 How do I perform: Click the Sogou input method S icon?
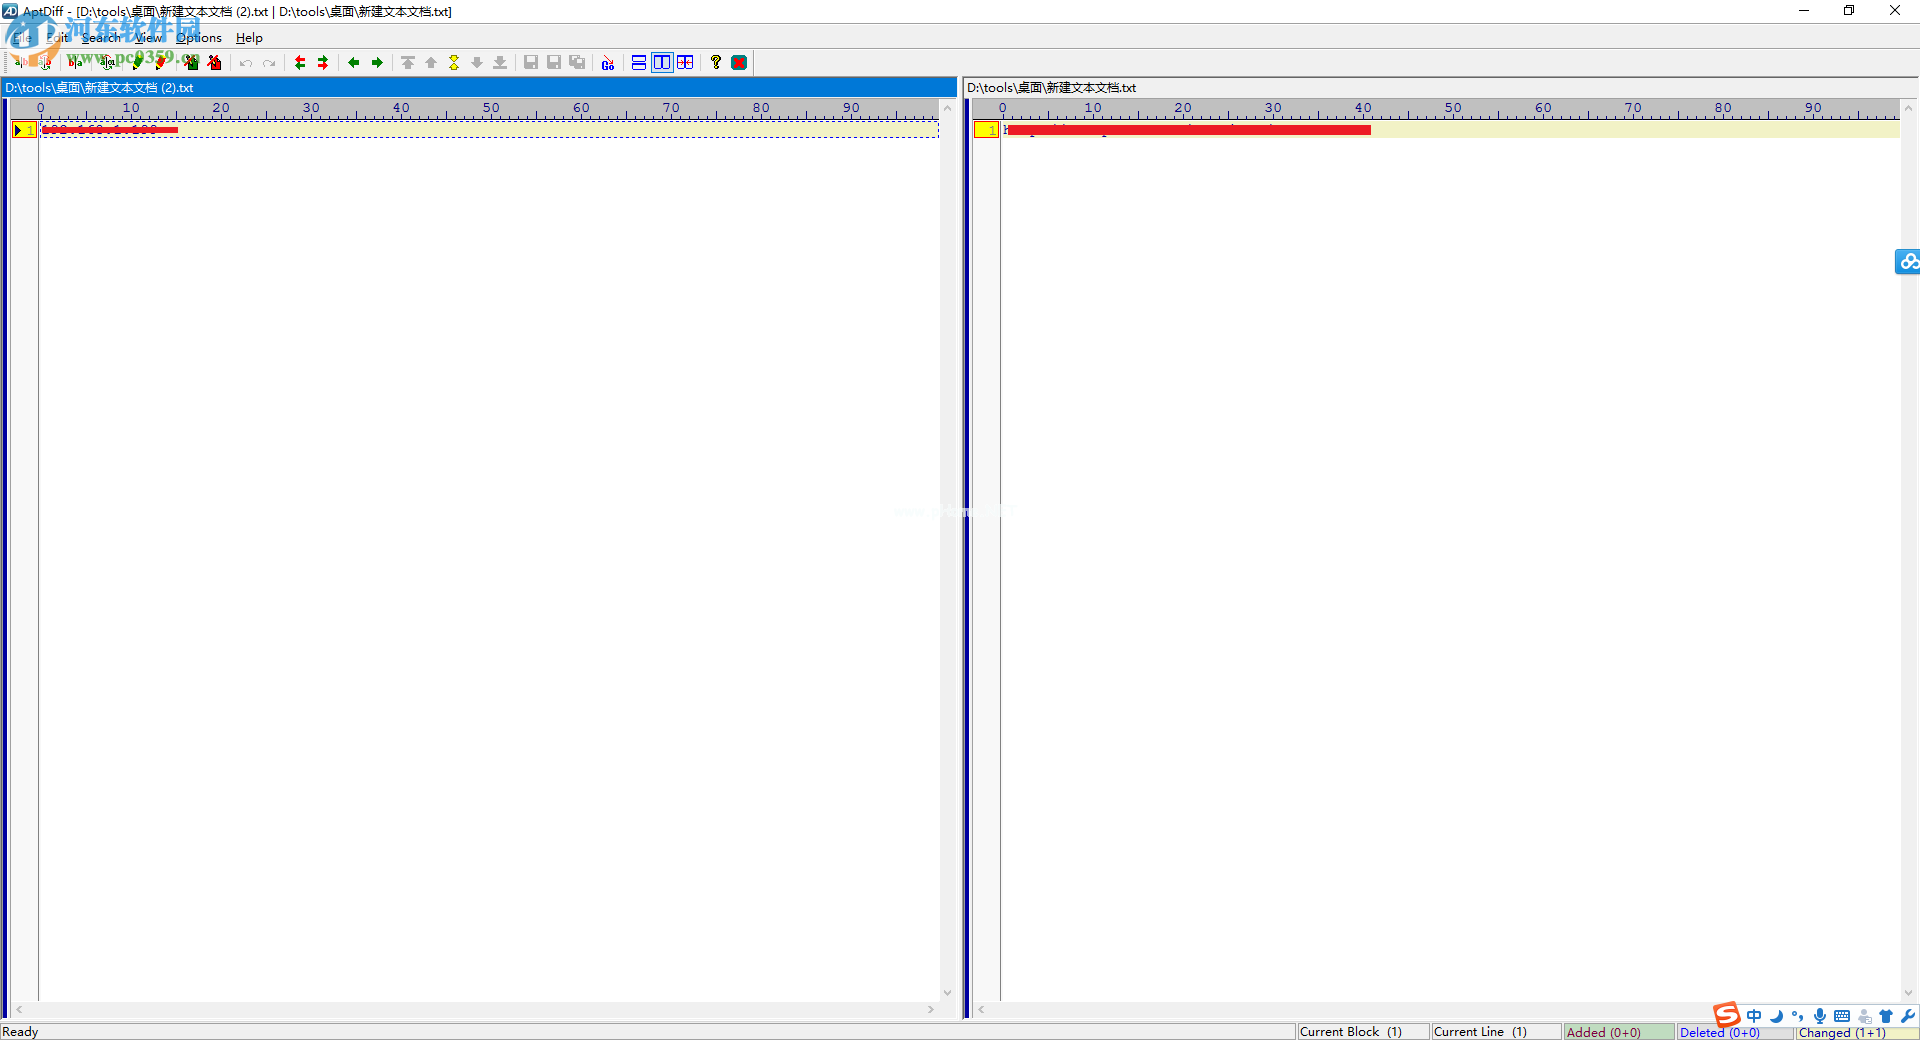point(1727,1015)
